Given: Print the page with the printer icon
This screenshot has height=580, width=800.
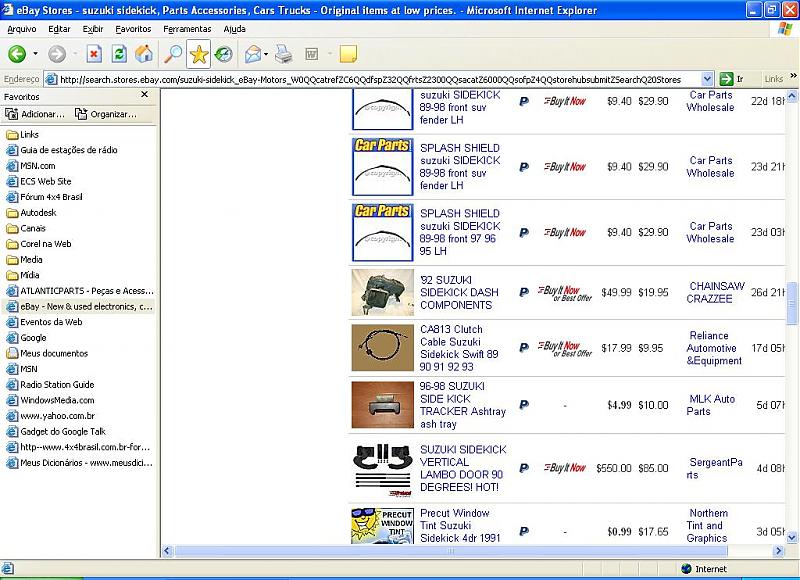Looking at the screenshot, I should [x=283, y=54].
